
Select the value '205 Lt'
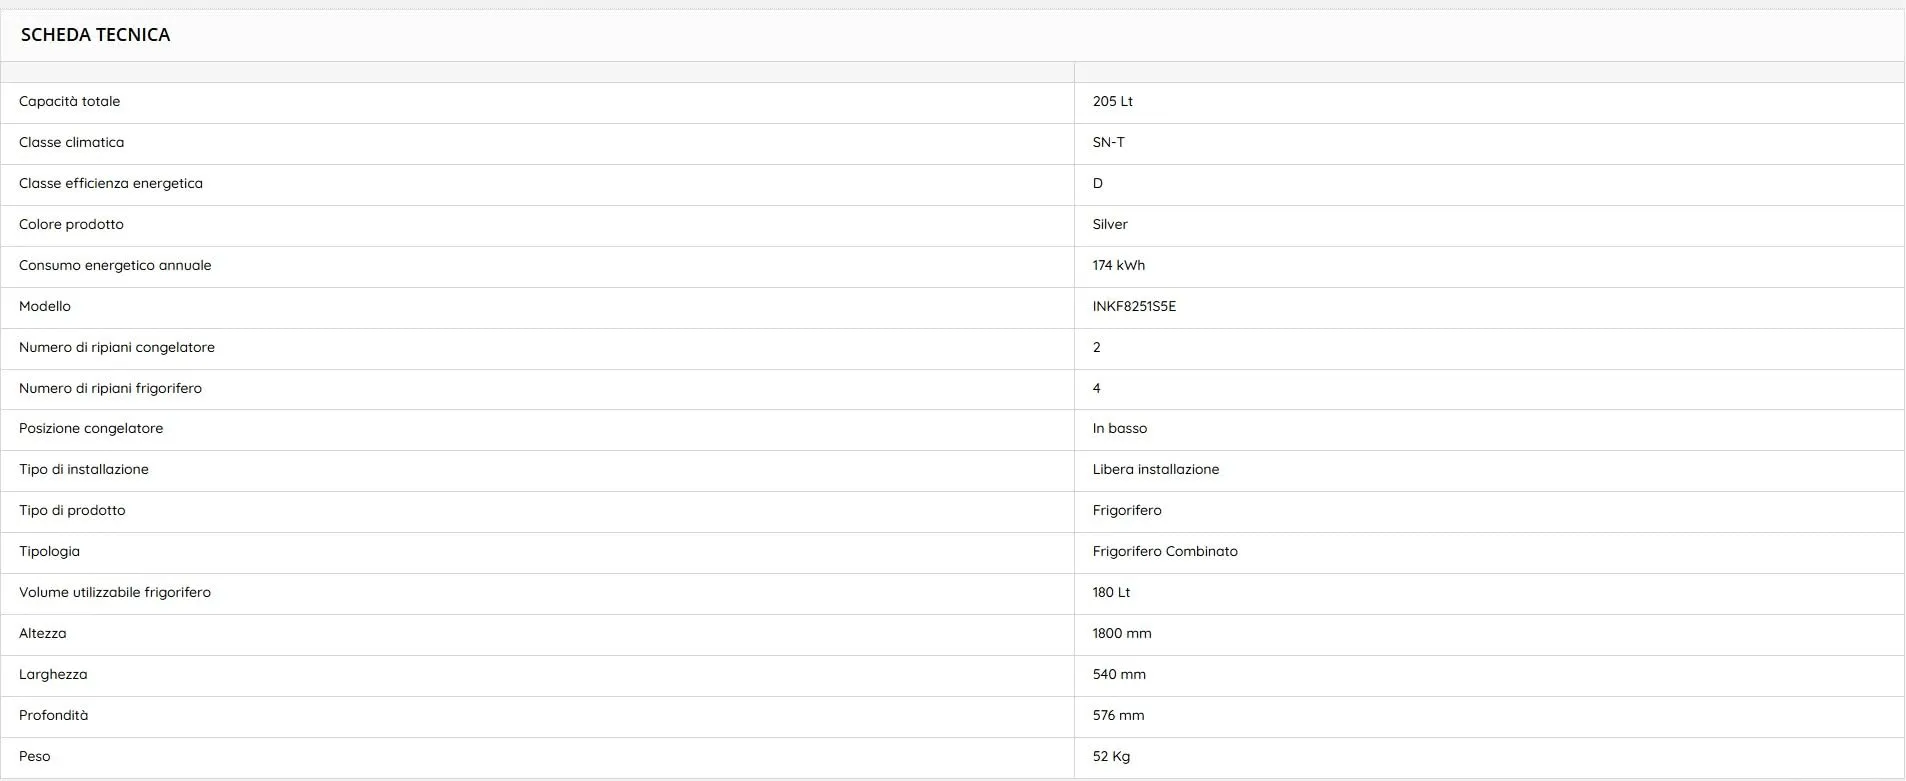pos(1112,101)
